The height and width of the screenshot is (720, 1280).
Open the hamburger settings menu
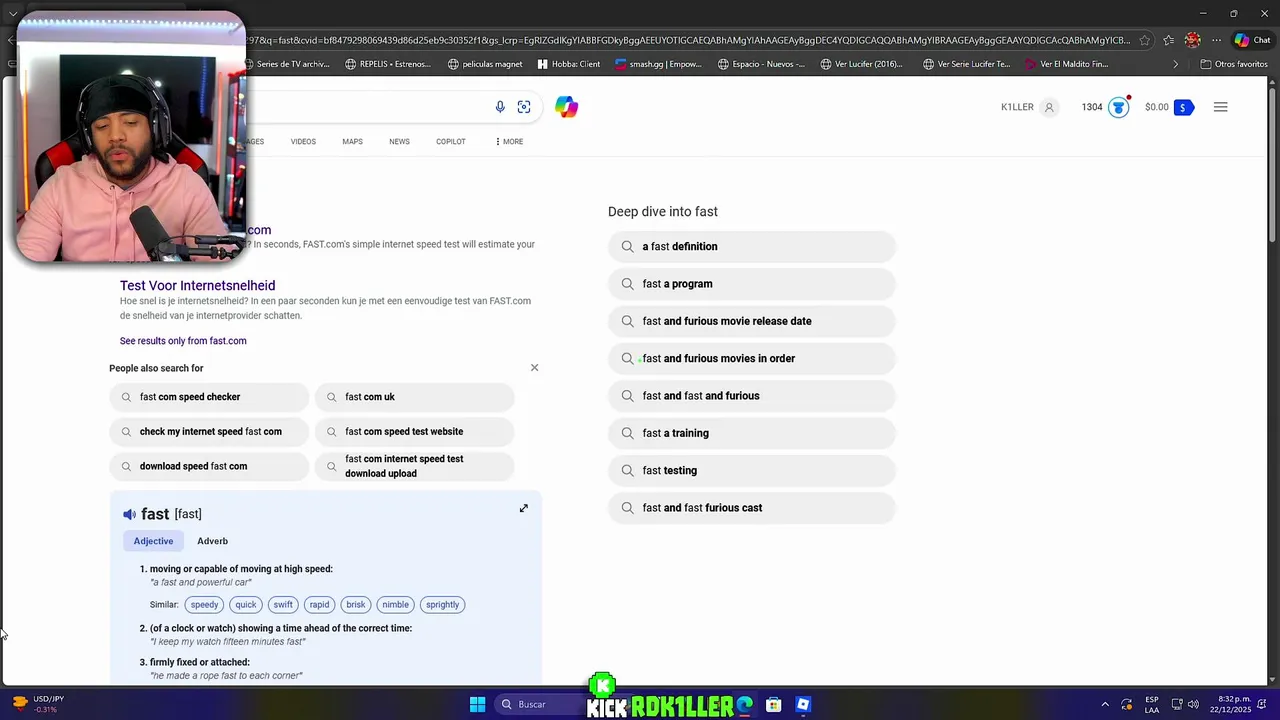(1220, 107)
